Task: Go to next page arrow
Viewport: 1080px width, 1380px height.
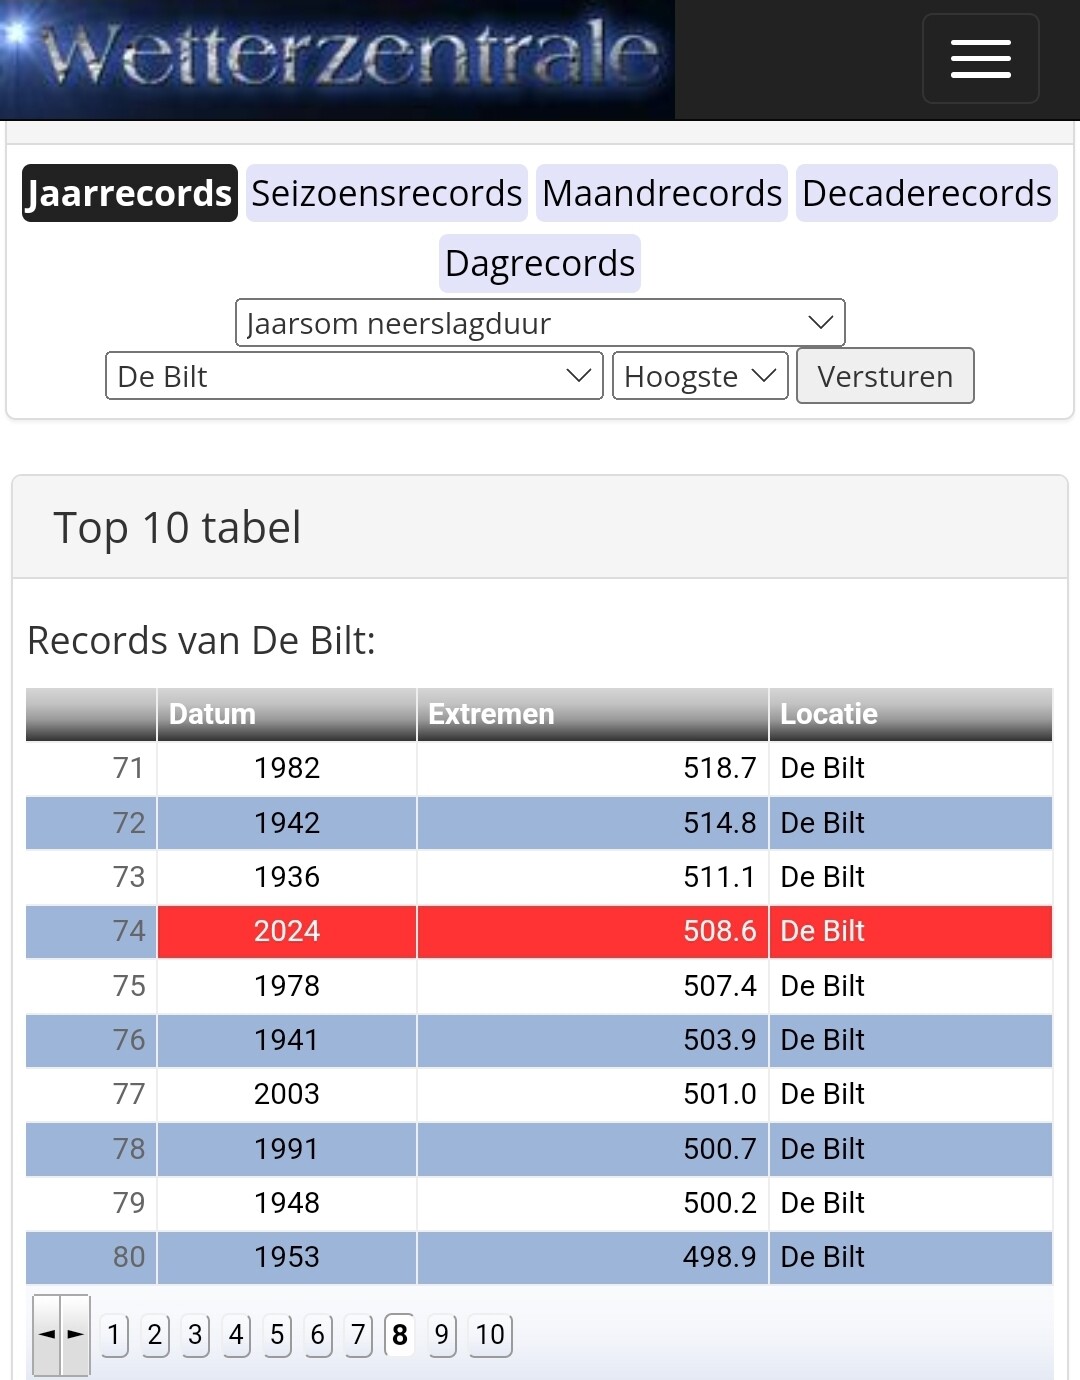Action: click(x=75, y=1334)
